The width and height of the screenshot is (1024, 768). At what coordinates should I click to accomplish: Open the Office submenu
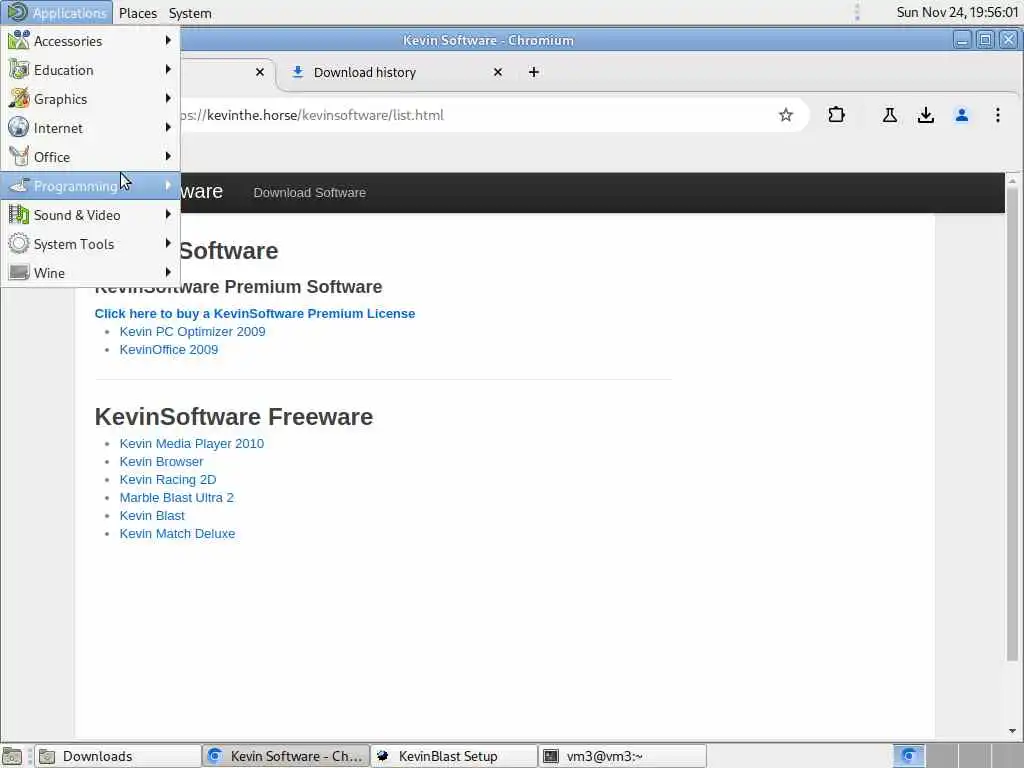(x=90, y=157)
